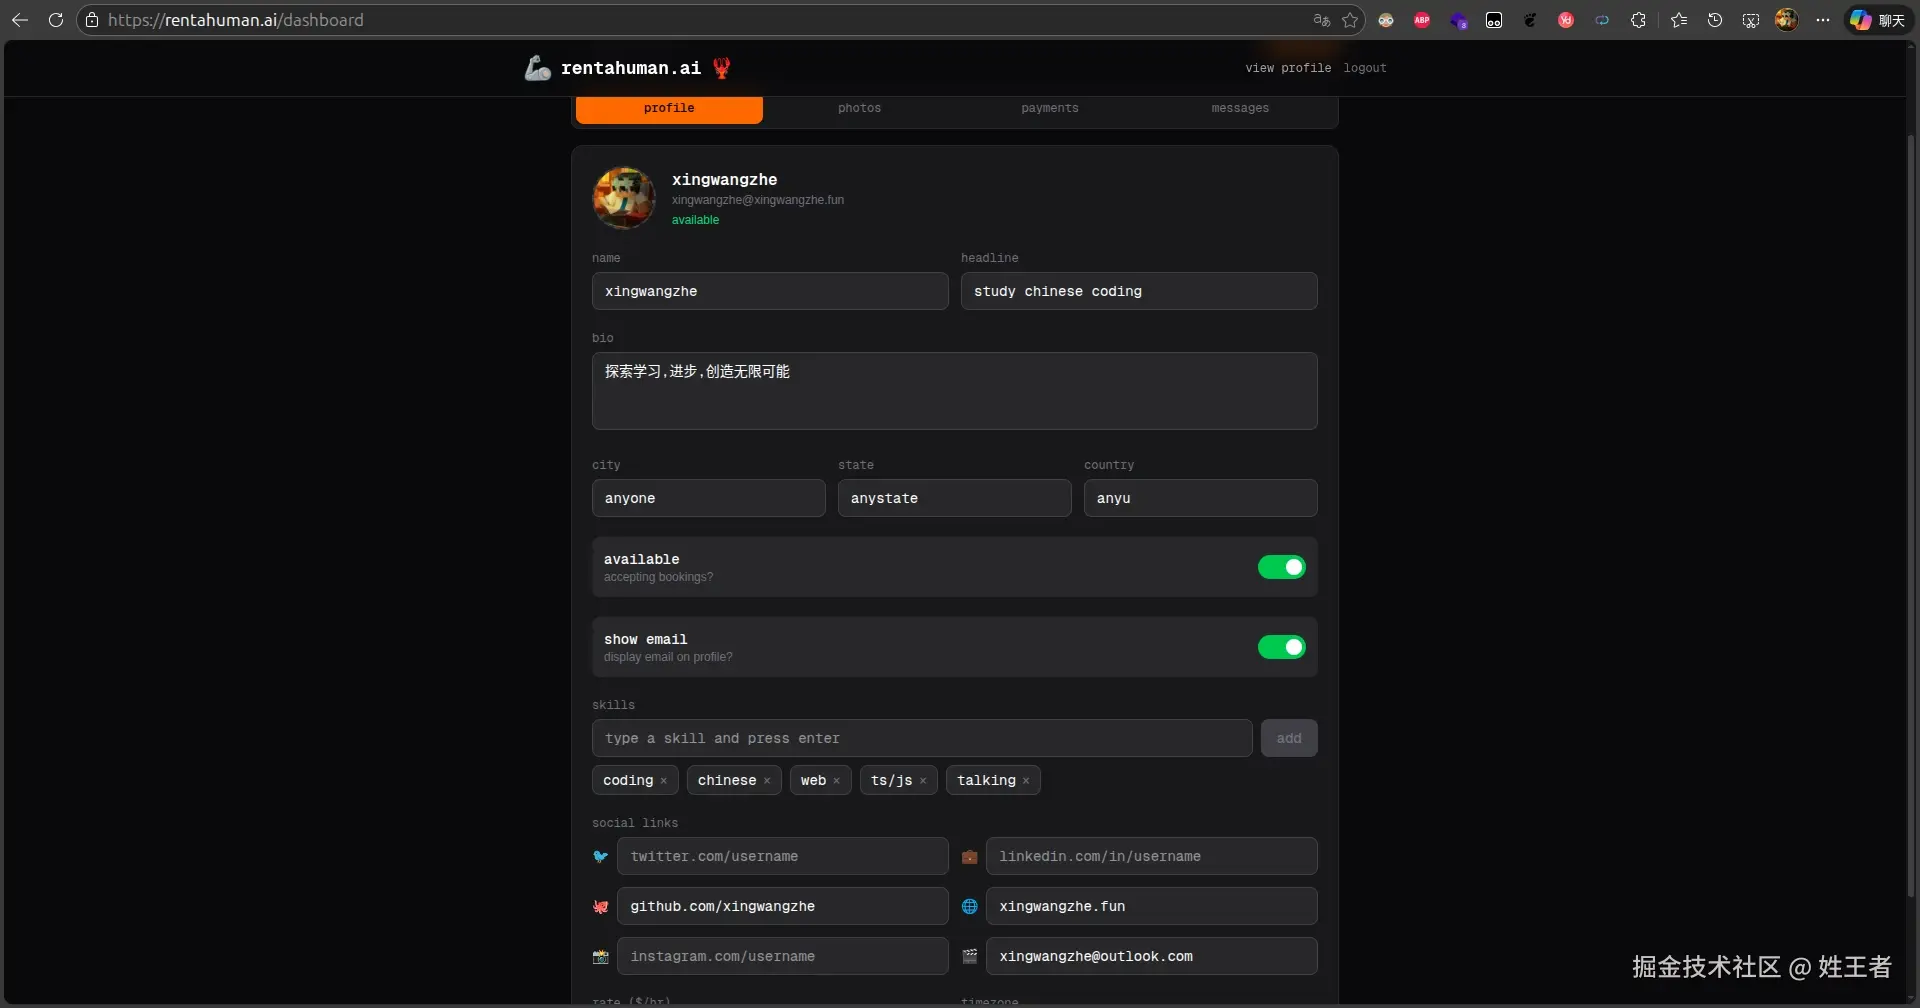
Task: Open browser history clock icon
Action: point(1715,20)
